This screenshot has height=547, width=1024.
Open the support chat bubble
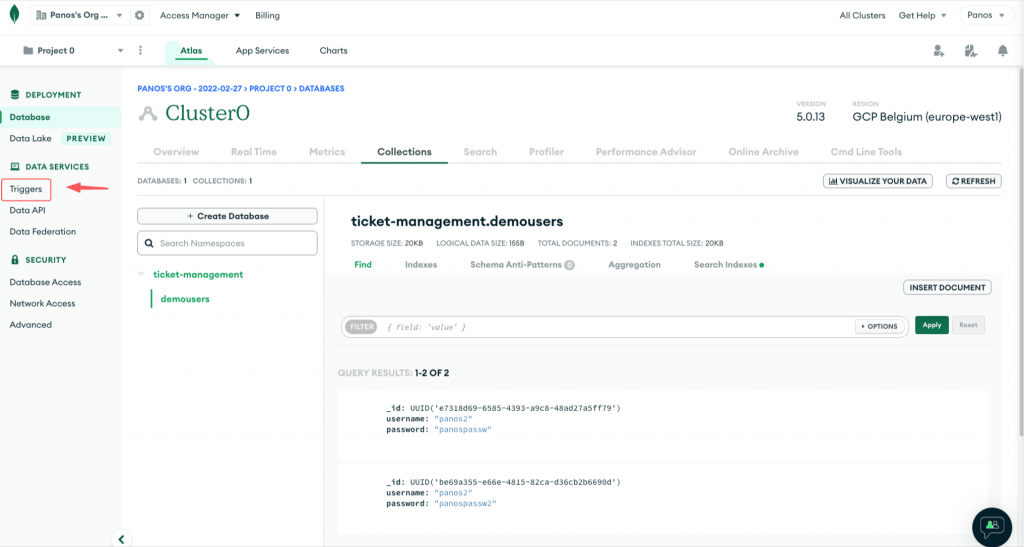pyautogui.click(x=992, y=527)
